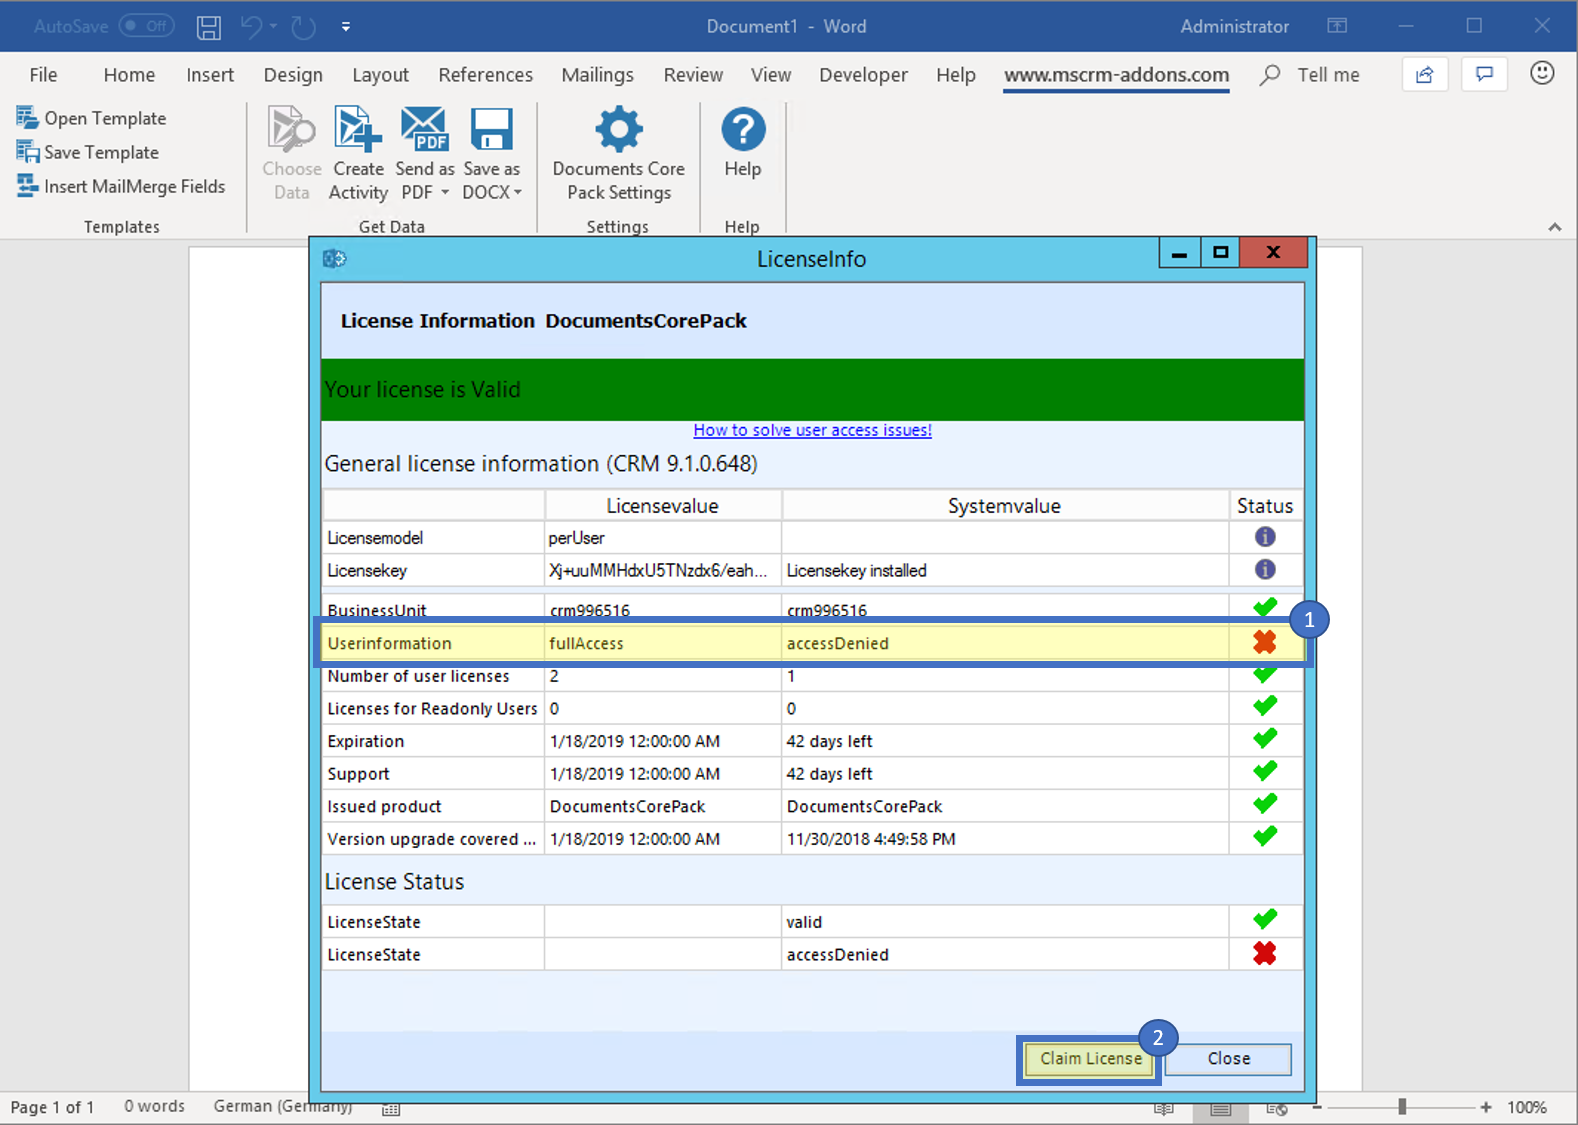The height and width of the screenshot is (1125, 1578).
Task: Switch to the Review ribbon tab
Action: (x=693, y=75)
